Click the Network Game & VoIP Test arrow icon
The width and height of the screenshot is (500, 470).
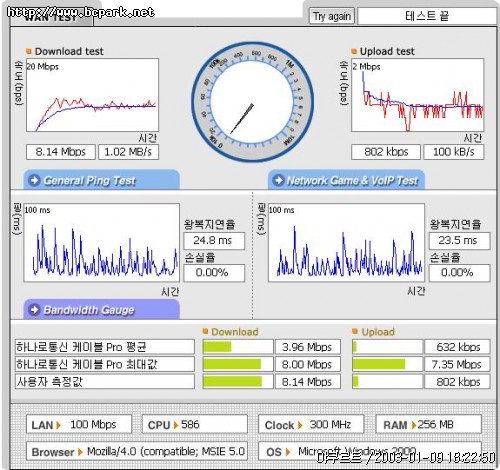tap(278, 180)
